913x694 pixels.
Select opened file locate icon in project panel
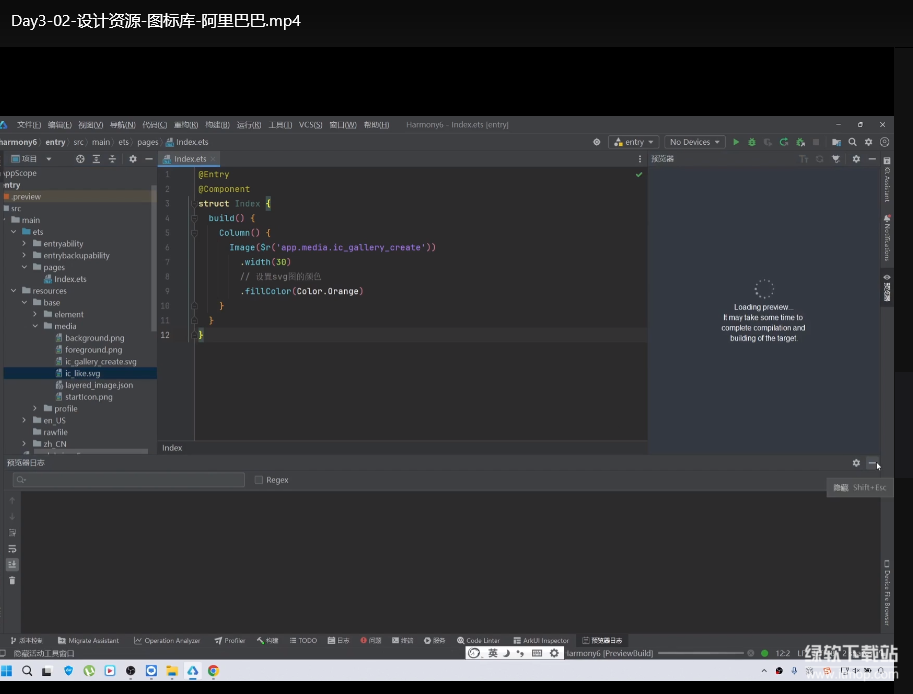(x=80, y=159)
